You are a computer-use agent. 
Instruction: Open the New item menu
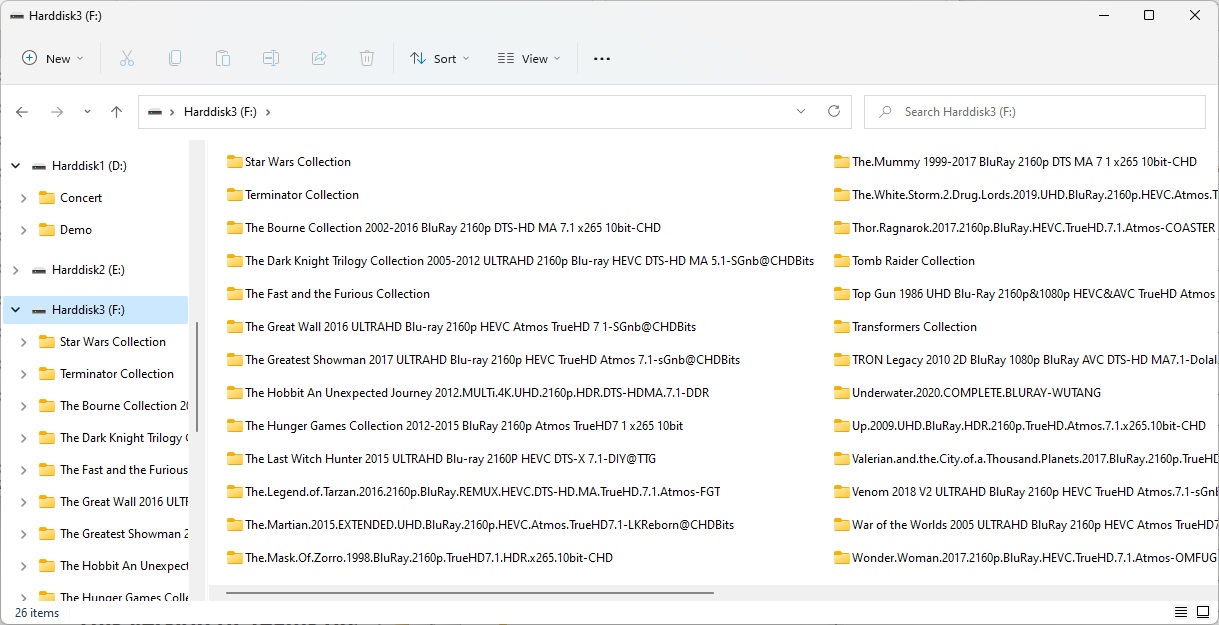tap(53, 59)
